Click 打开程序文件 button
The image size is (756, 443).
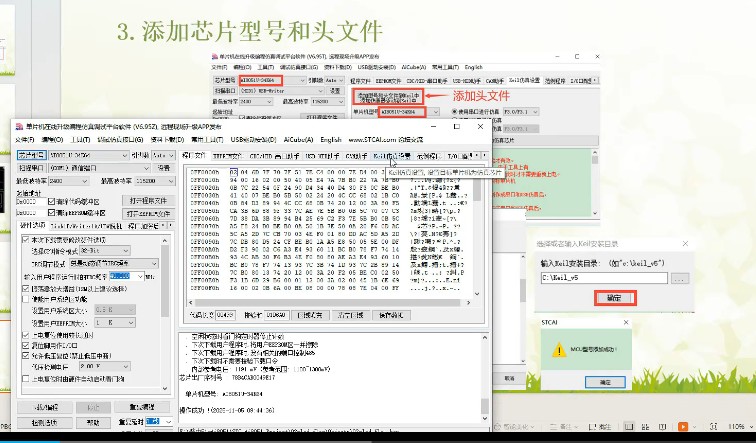tap(148, 201)
